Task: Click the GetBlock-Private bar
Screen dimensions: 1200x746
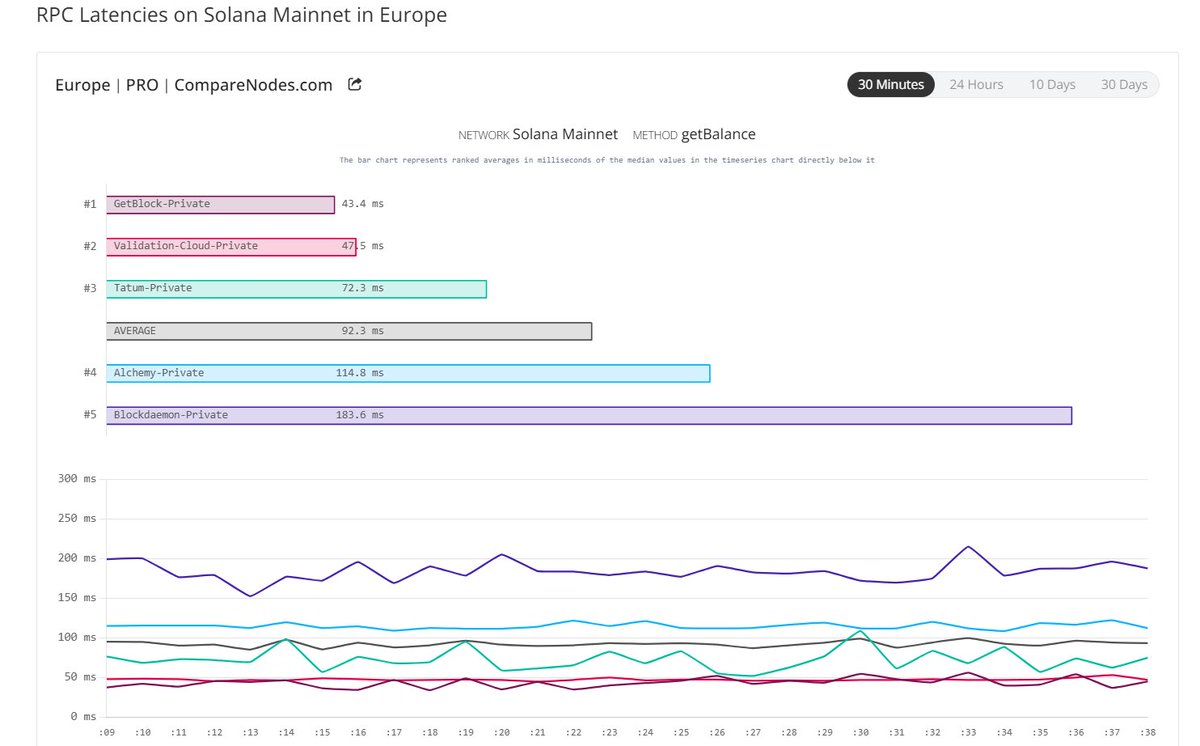Action: point(220,204)
